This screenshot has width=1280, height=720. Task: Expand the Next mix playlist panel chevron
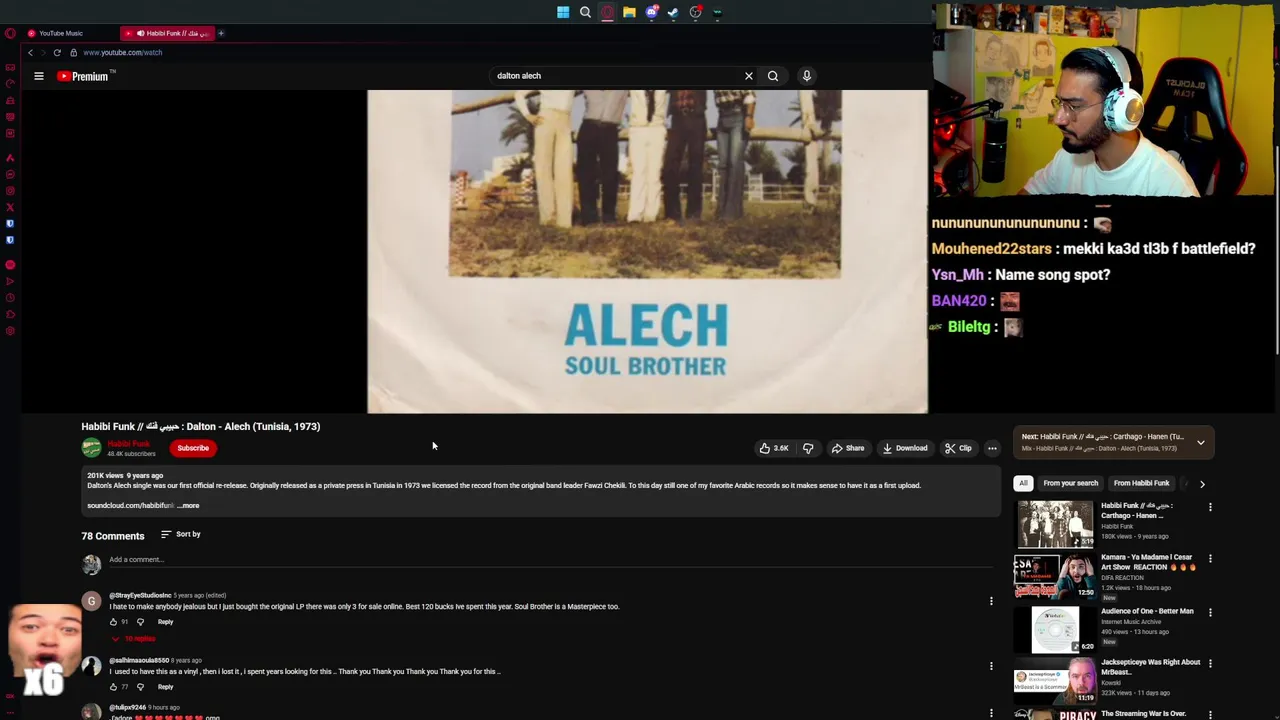coord(1201,442)
